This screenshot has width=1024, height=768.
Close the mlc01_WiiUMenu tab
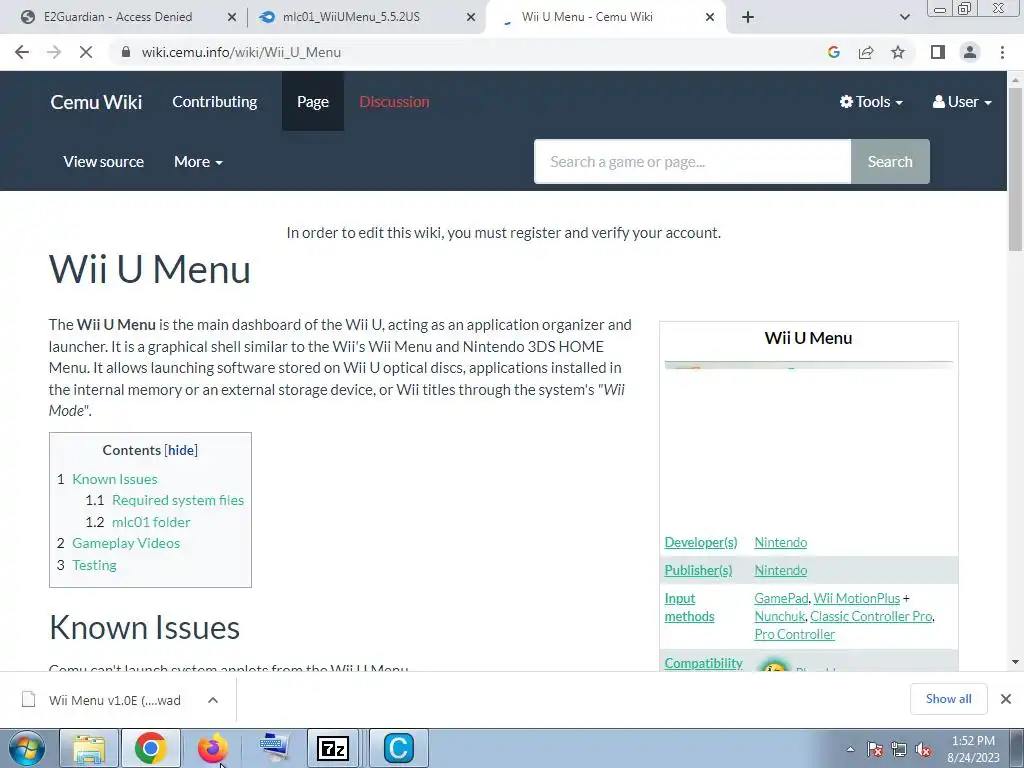[x=471, y=18]
